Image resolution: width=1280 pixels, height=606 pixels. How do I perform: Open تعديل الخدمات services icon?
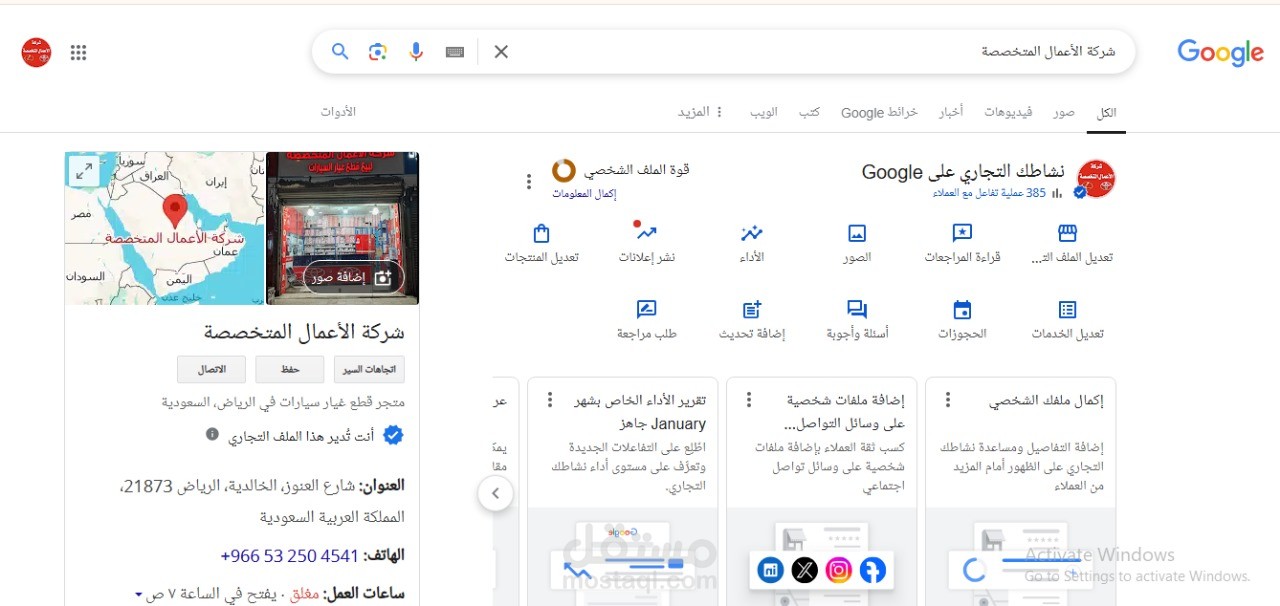1067,310
